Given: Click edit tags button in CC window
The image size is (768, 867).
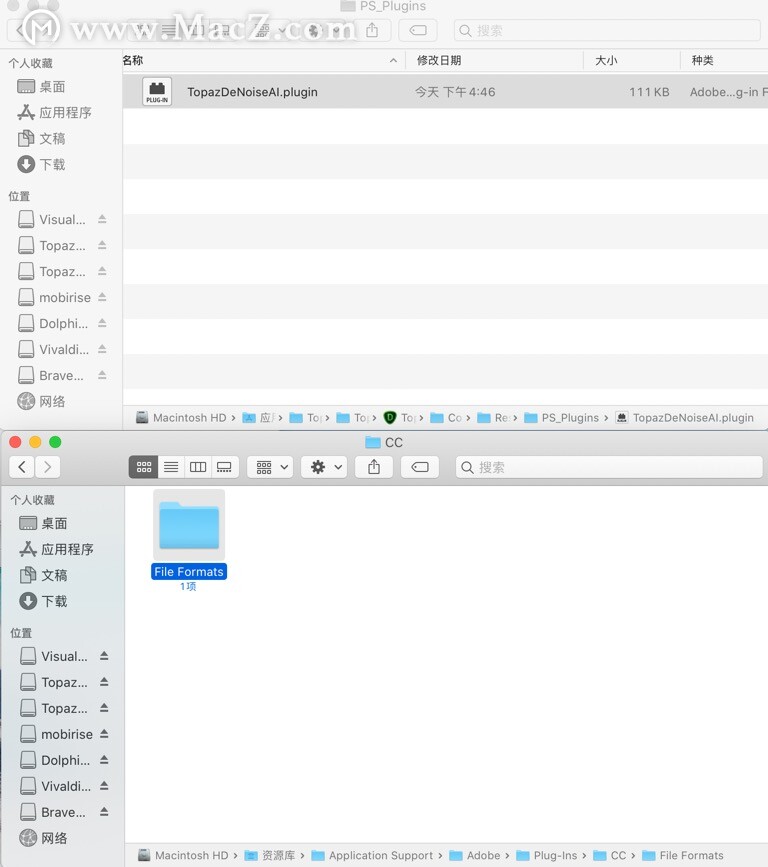Looking at the screenshot, I should click(x=420, y=467).
